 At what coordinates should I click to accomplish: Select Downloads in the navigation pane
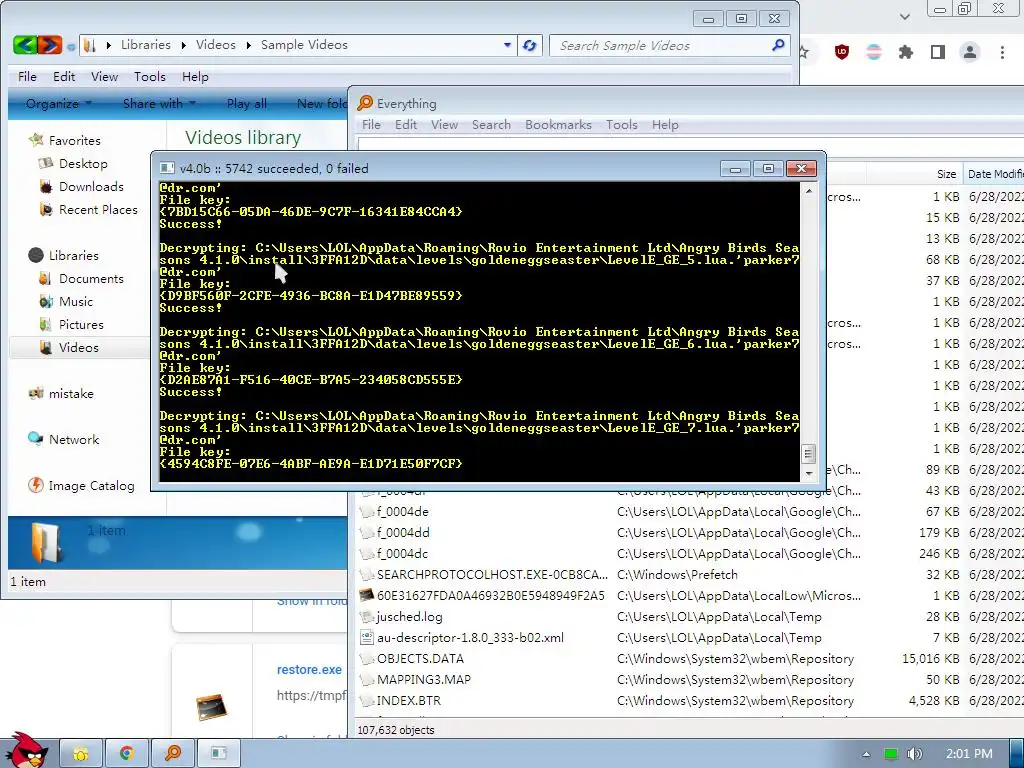click(91, 187)
